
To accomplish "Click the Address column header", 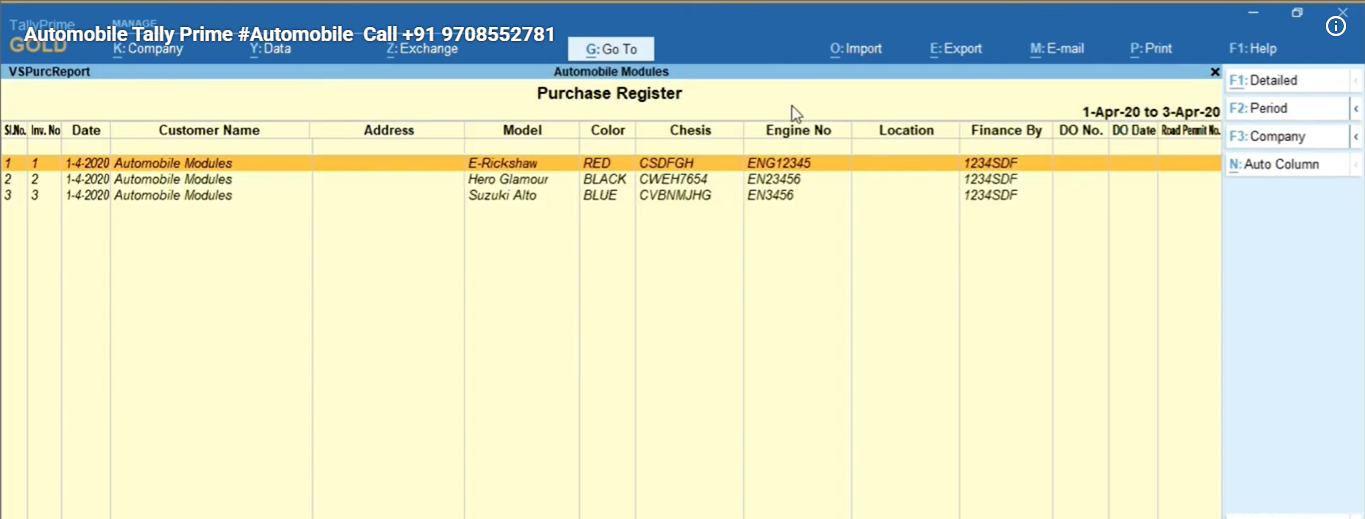I will coord(389,130).
